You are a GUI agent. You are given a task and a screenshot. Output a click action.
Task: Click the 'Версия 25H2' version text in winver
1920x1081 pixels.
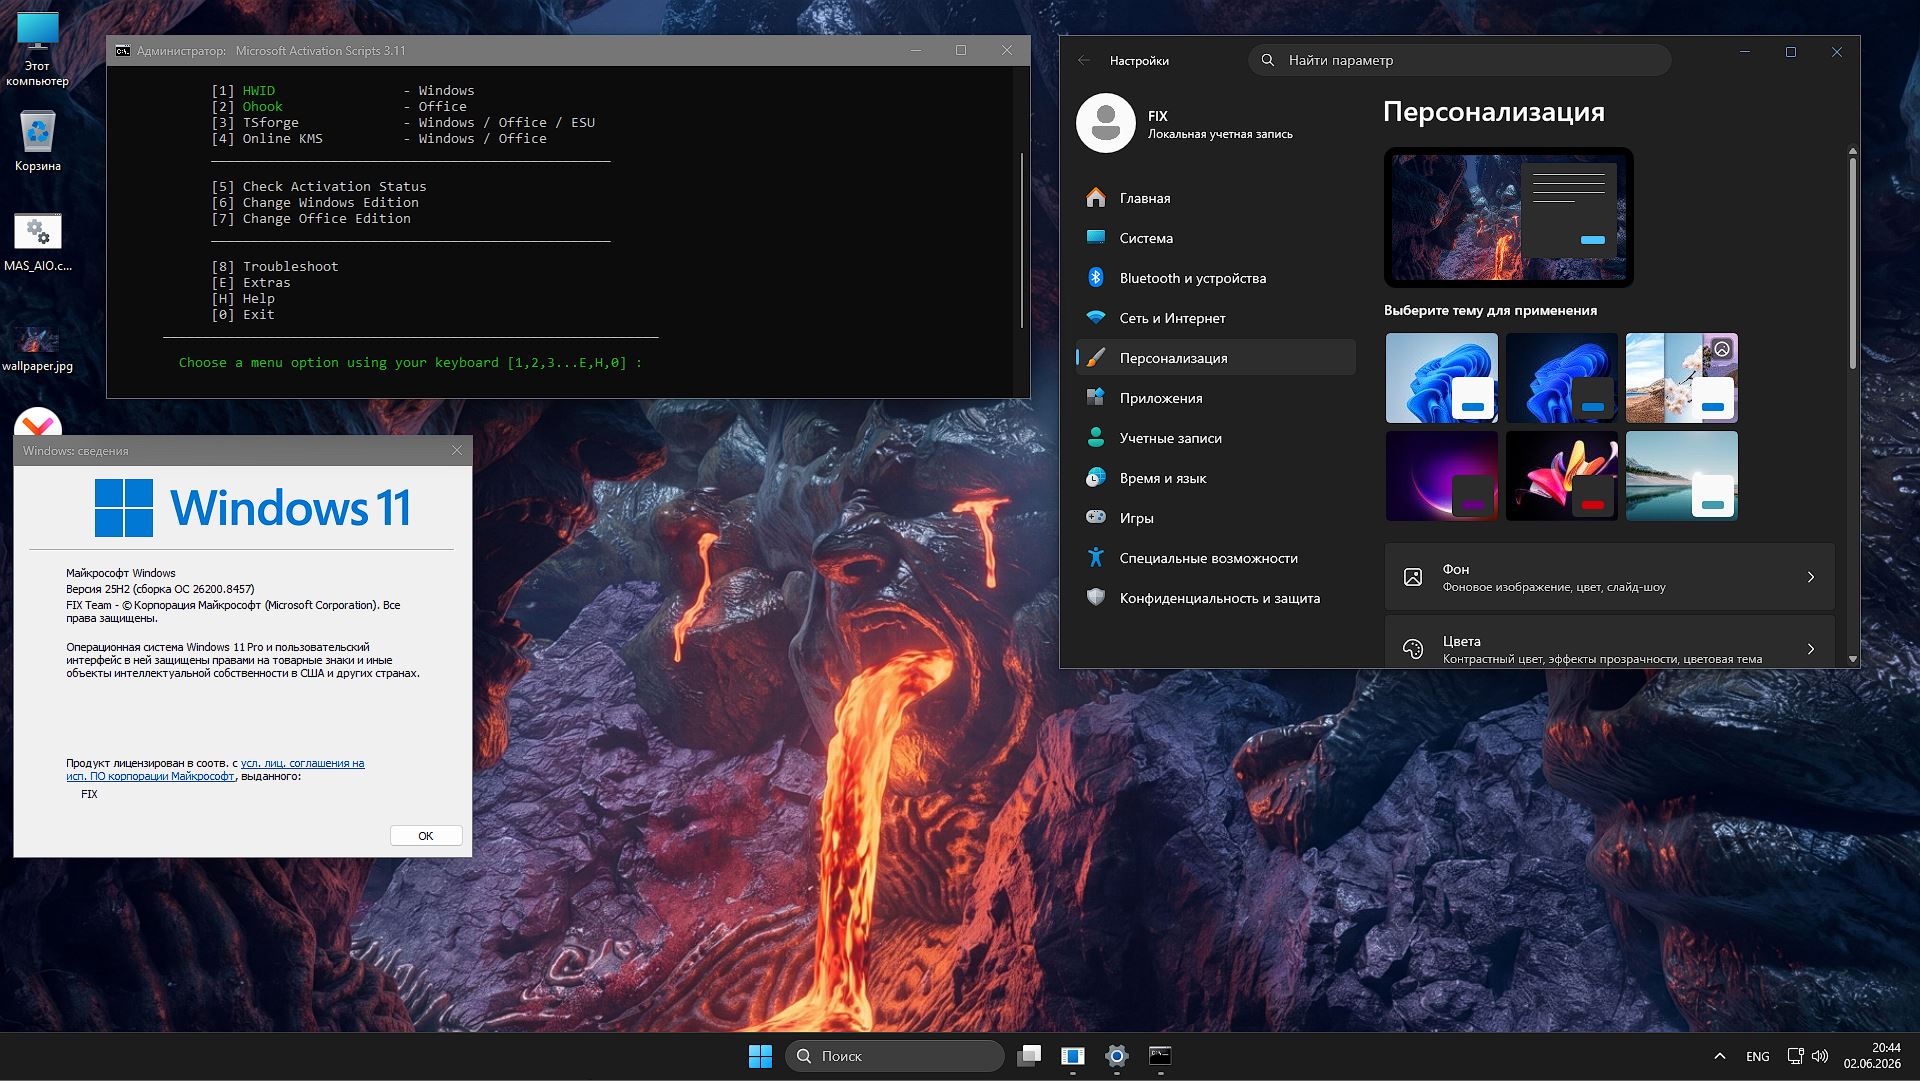[160, 589]
